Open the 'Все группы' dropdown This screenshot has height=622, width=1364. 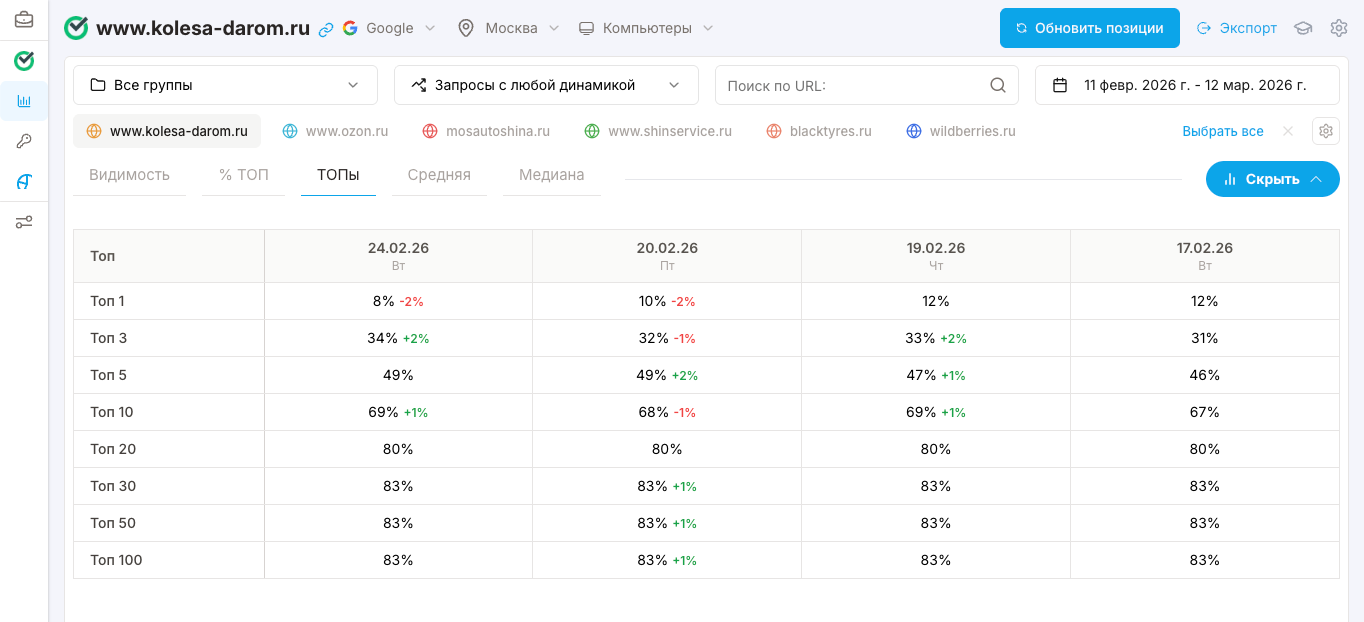point(225,85)
